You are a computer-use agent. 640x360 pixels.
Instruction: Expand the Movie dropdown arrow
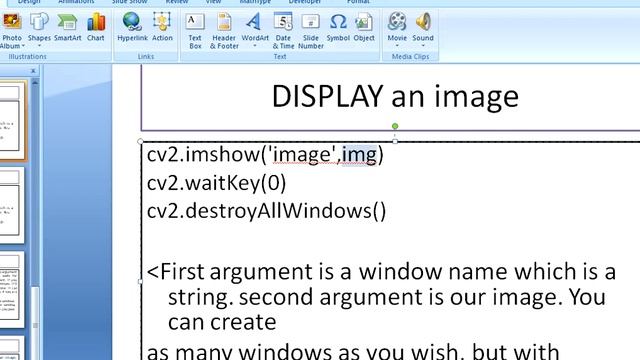click(397, 46)
